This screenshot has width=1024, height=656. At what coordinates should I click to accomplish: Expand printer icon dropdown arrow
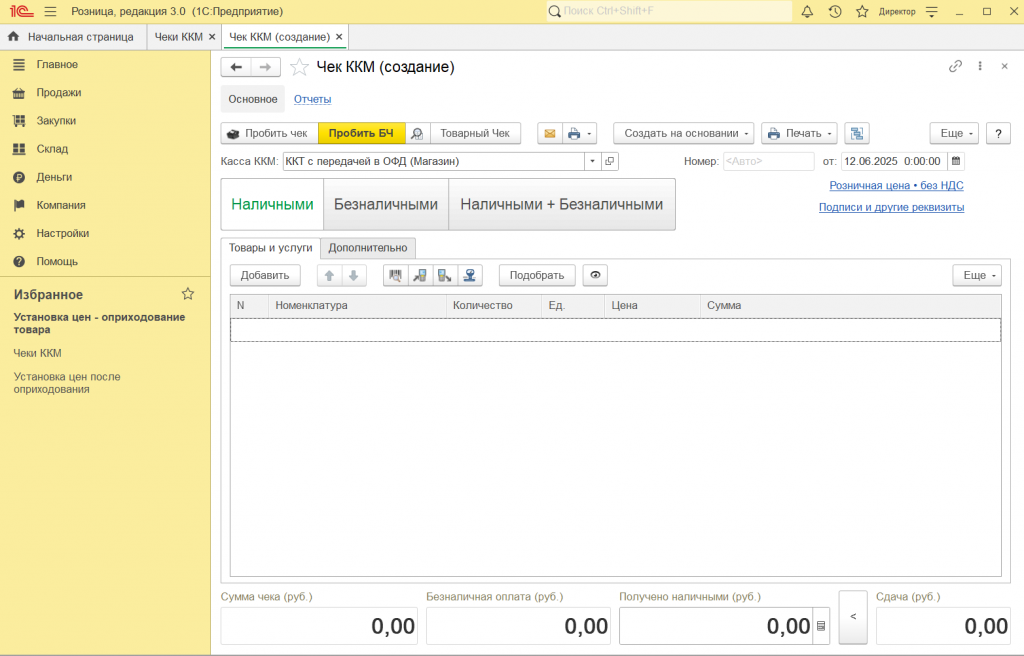[x=590, y=133]
